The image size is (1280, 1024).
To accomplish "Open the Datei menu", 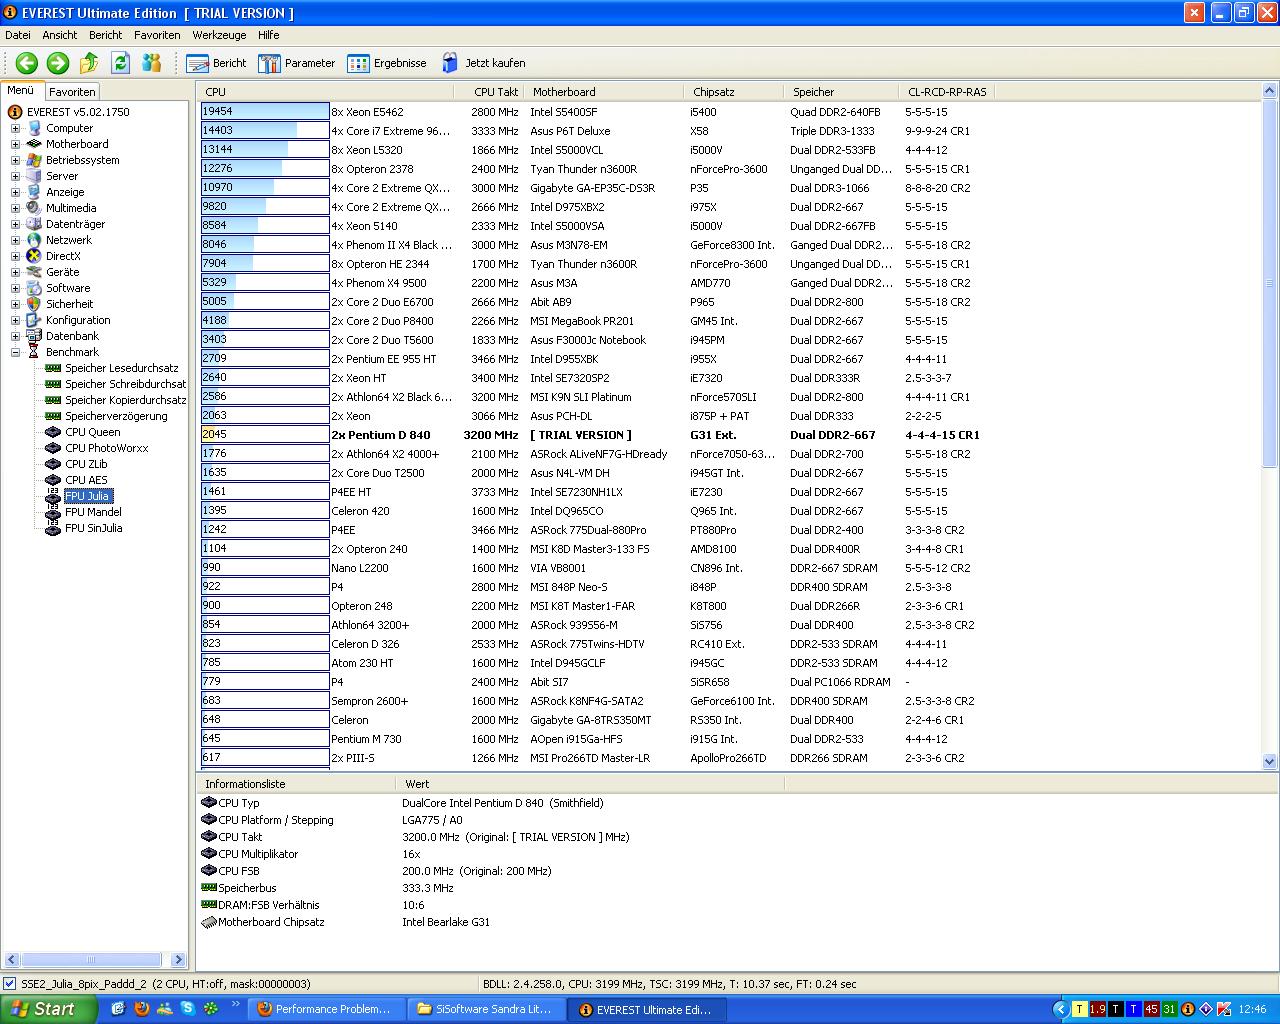I will pos(17,35).
